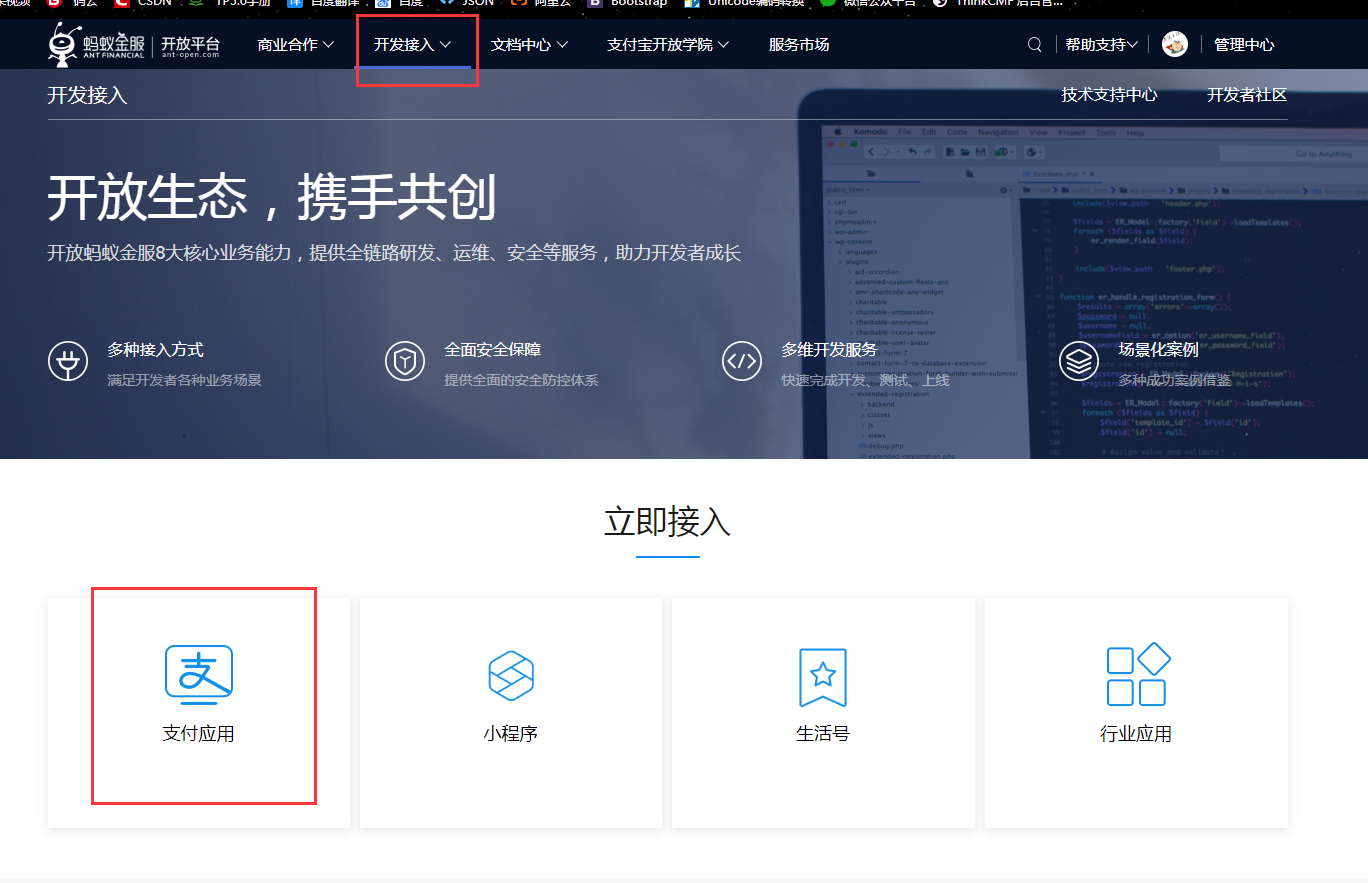Image resolution: width=1368 pixels, height=883 pixels.
Task: Expand the 文档中心 menu
Action: click(x=529, y=45)
